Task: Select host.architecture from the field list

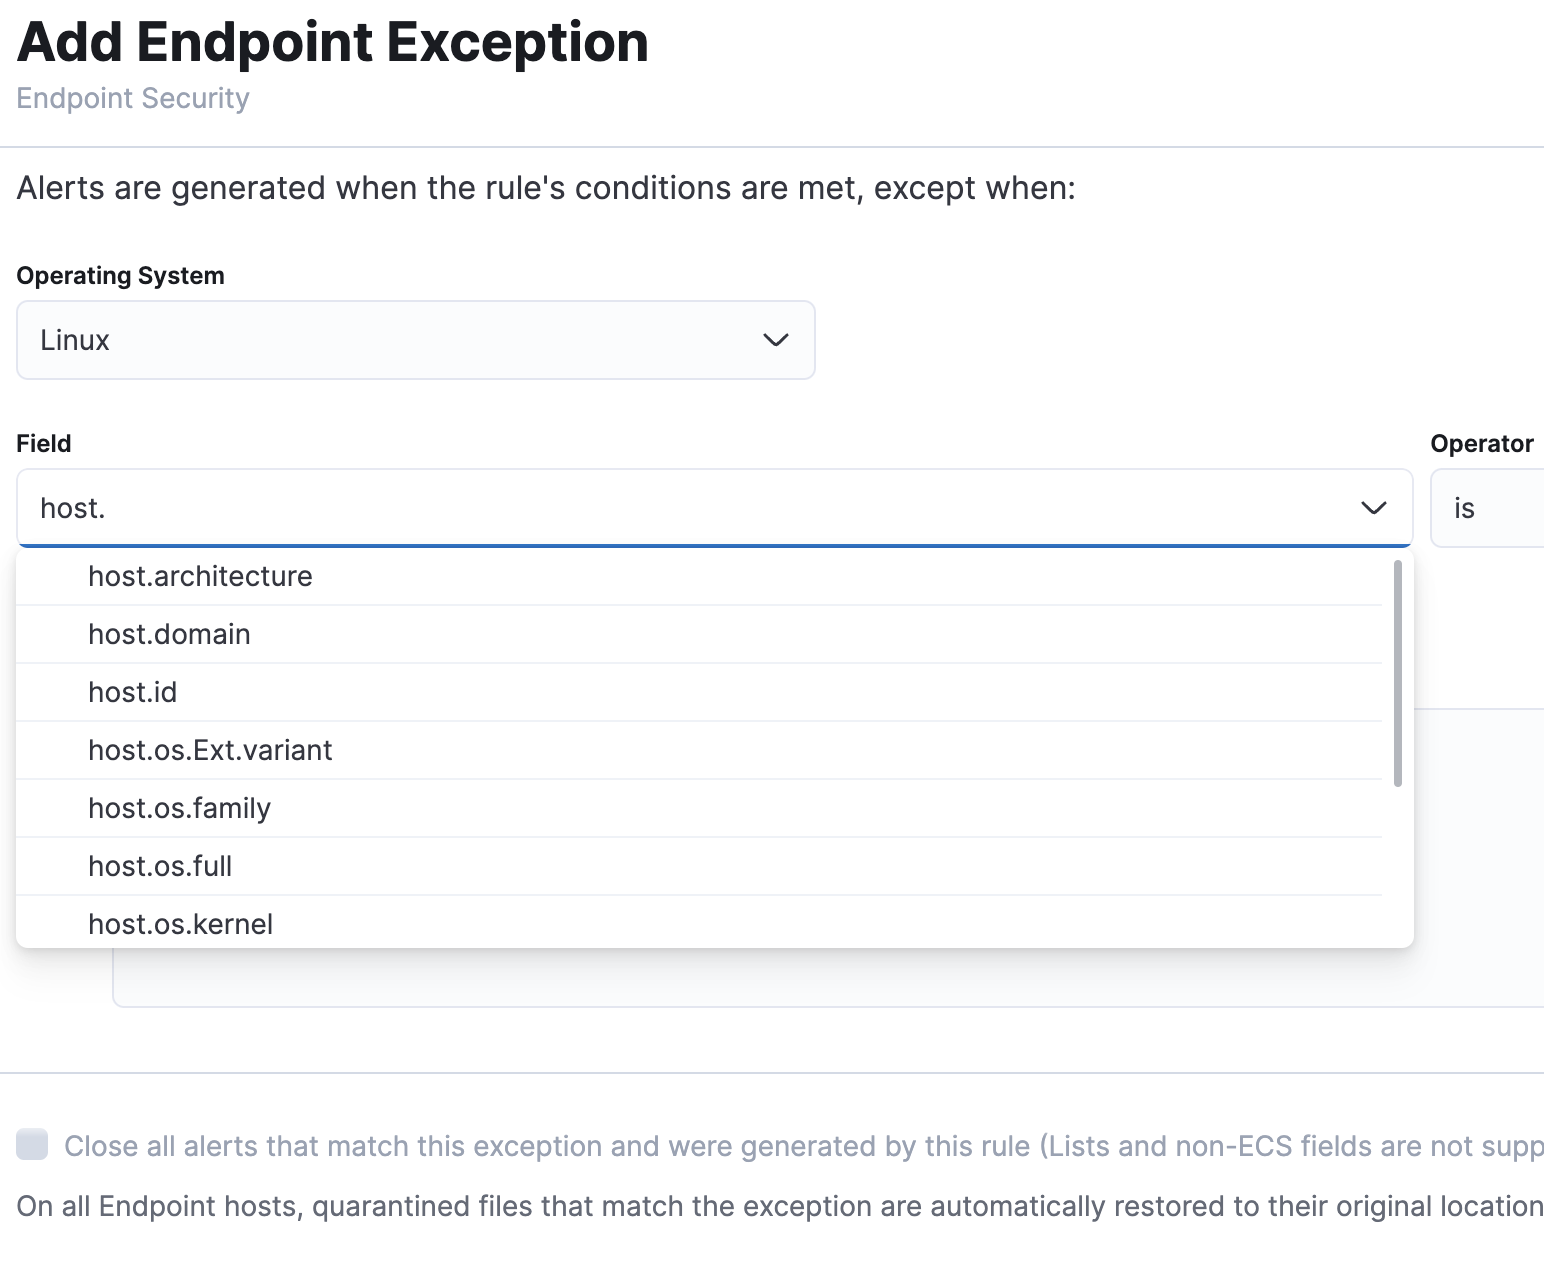Action: pos(200,576)
